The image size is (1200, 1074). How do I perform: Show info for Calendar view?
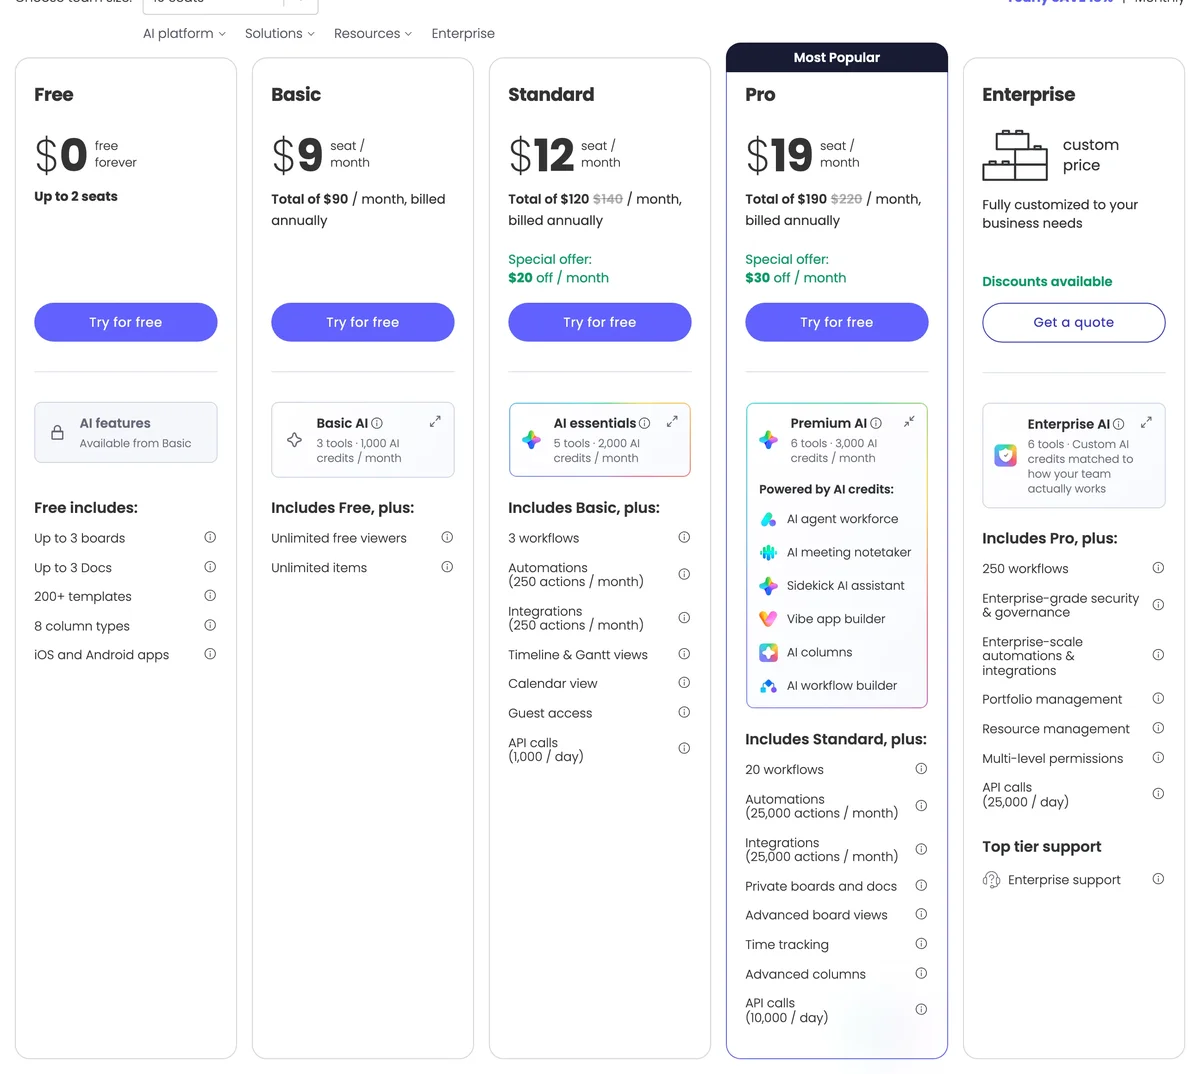pyautogui.click(x=684, y=683)
